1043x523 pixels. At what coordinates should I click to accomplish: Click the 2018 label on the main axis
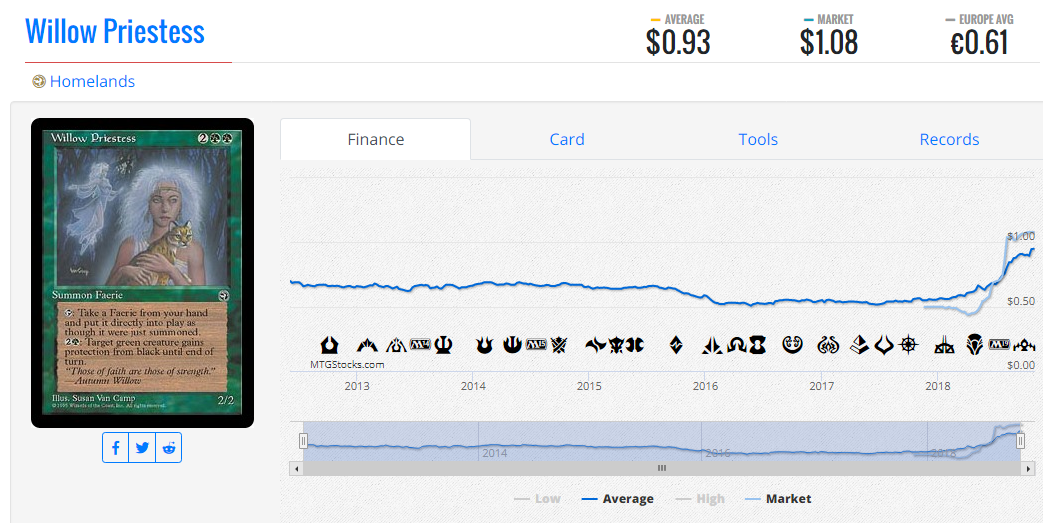938,386
